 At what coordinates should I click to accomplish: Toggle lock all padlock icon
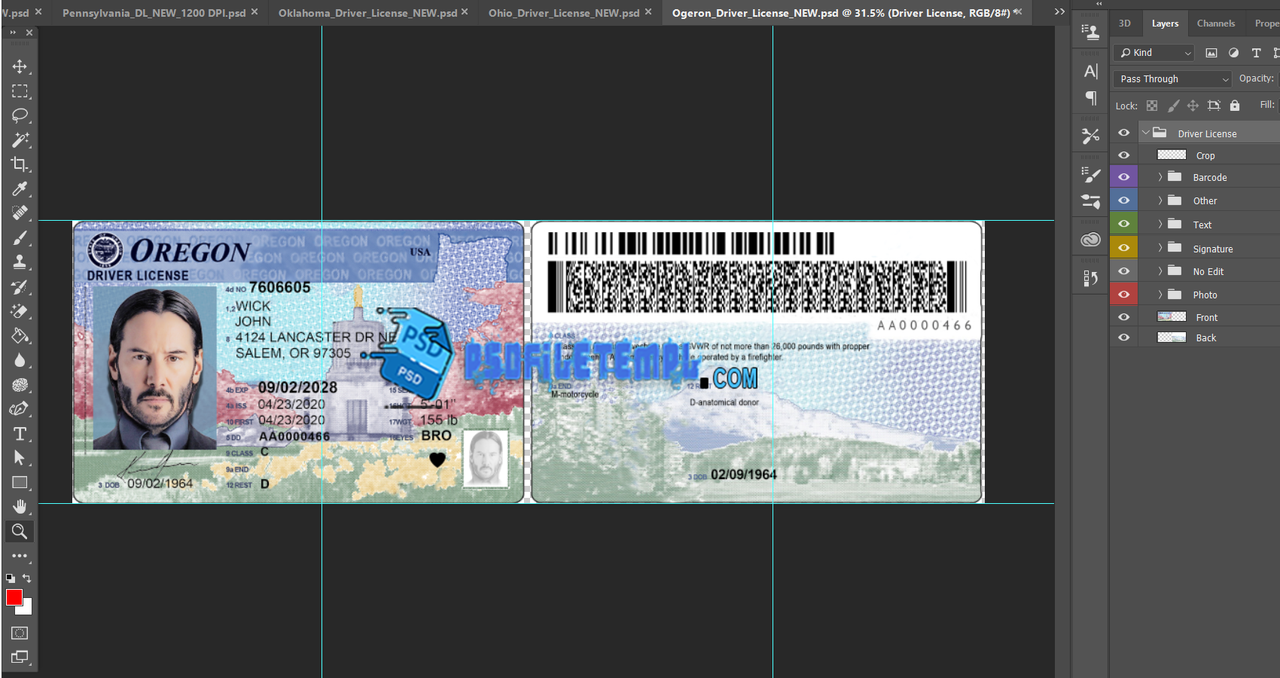1234,105
